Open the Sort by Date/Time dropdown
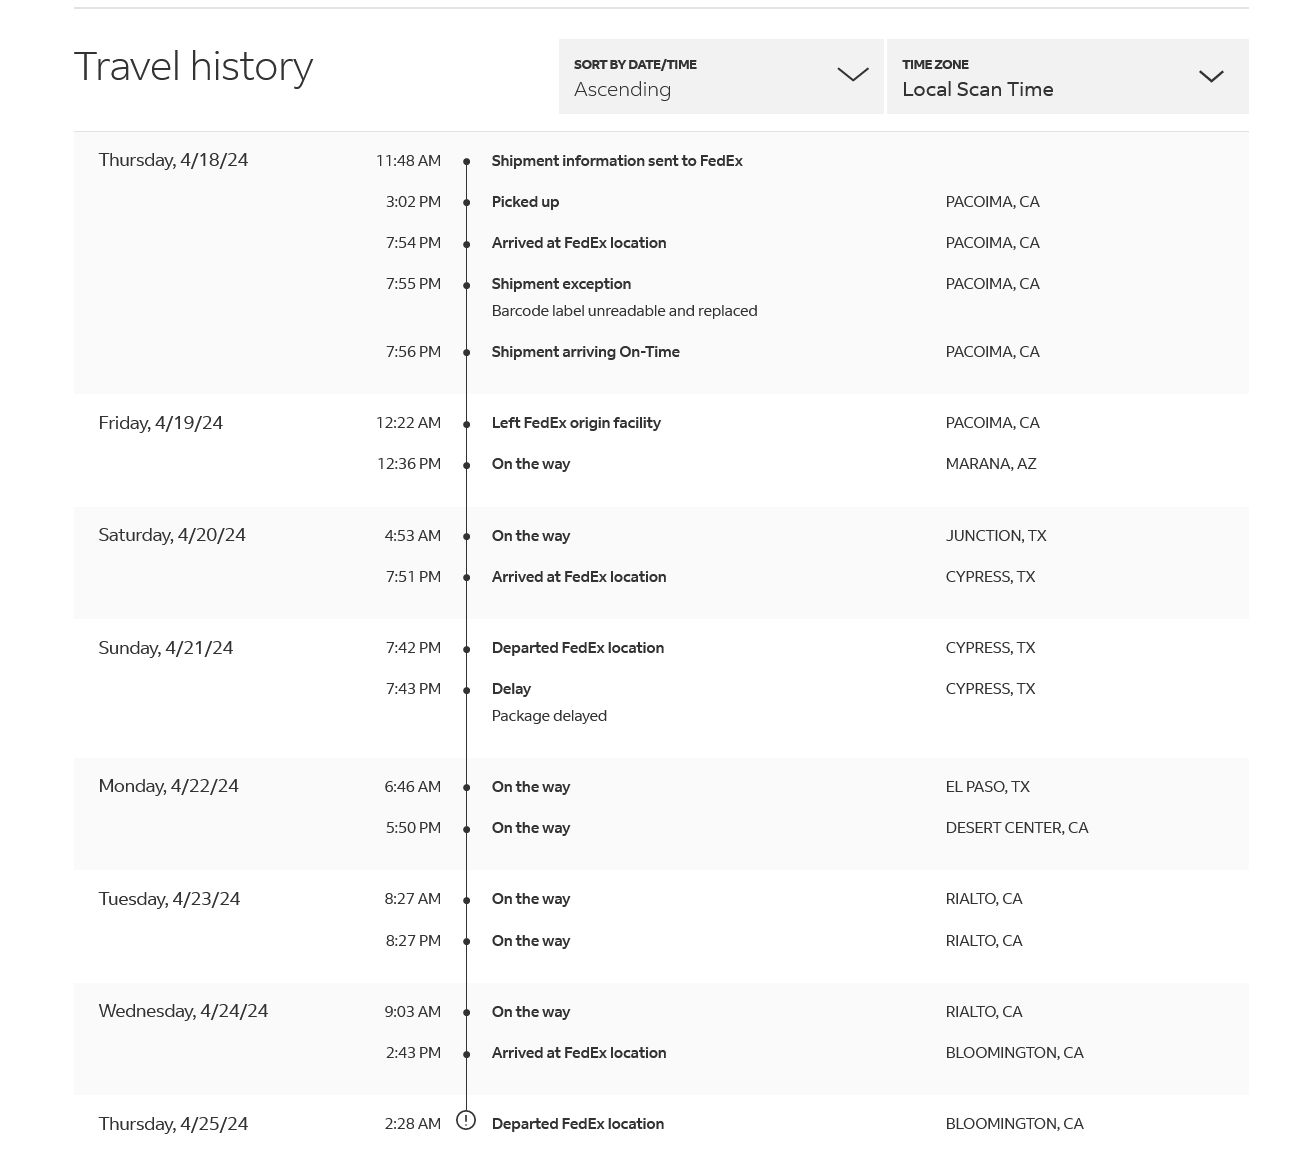1290x1173 pixels. [721, 77]
